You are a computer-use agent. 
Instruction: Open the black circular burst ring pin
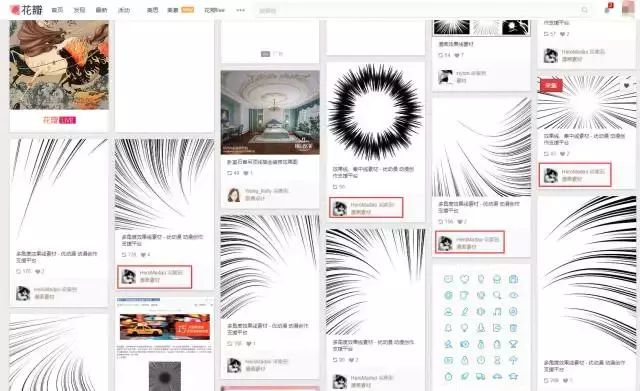[376, 112]
